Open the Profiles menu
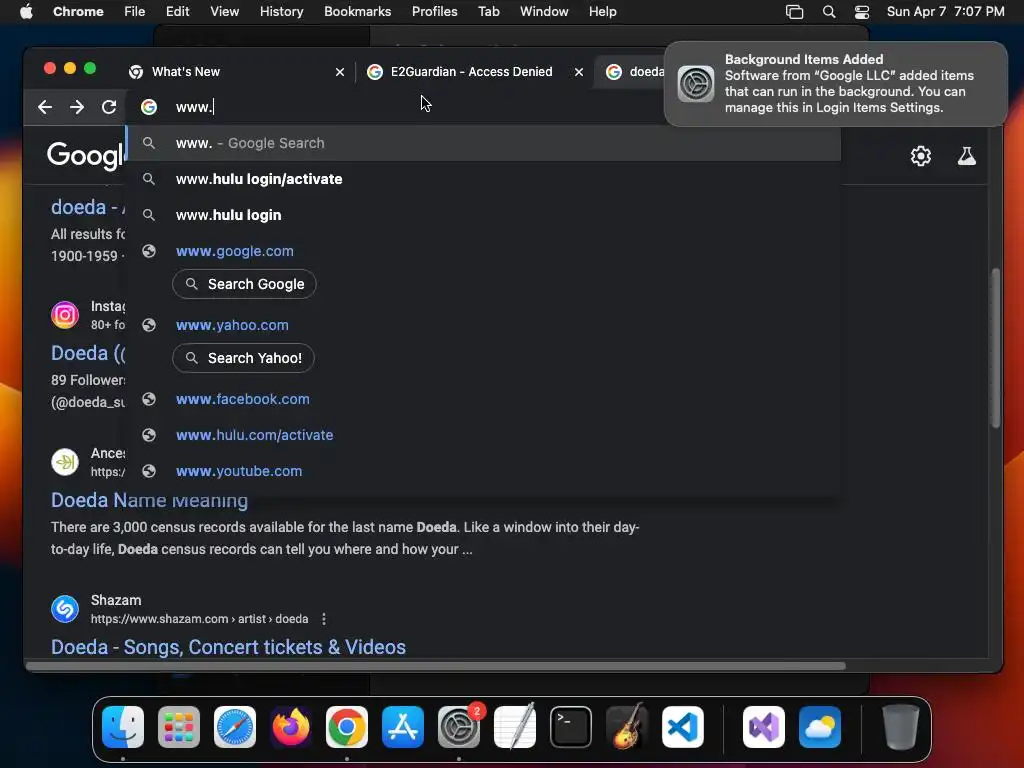Viewport: 1024px width, 768px height. click(x=434, y=12)
